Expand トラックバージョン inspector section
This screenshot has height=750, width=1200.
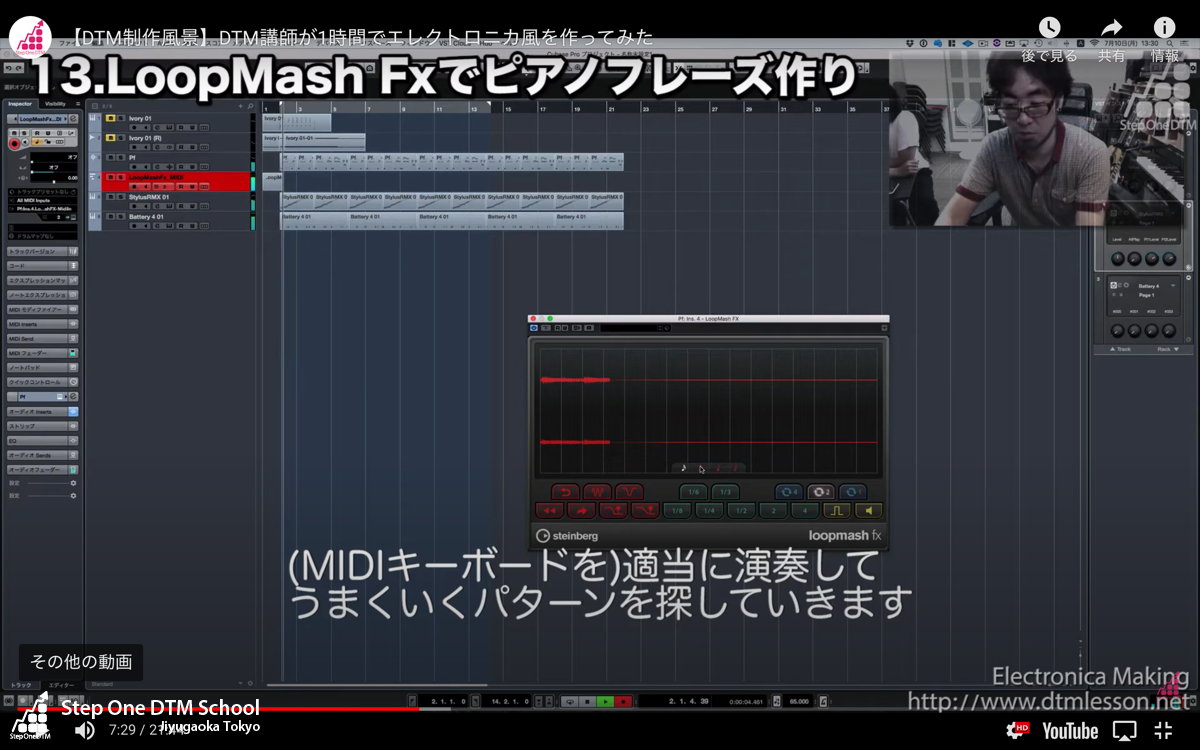(x=42, y=251)
